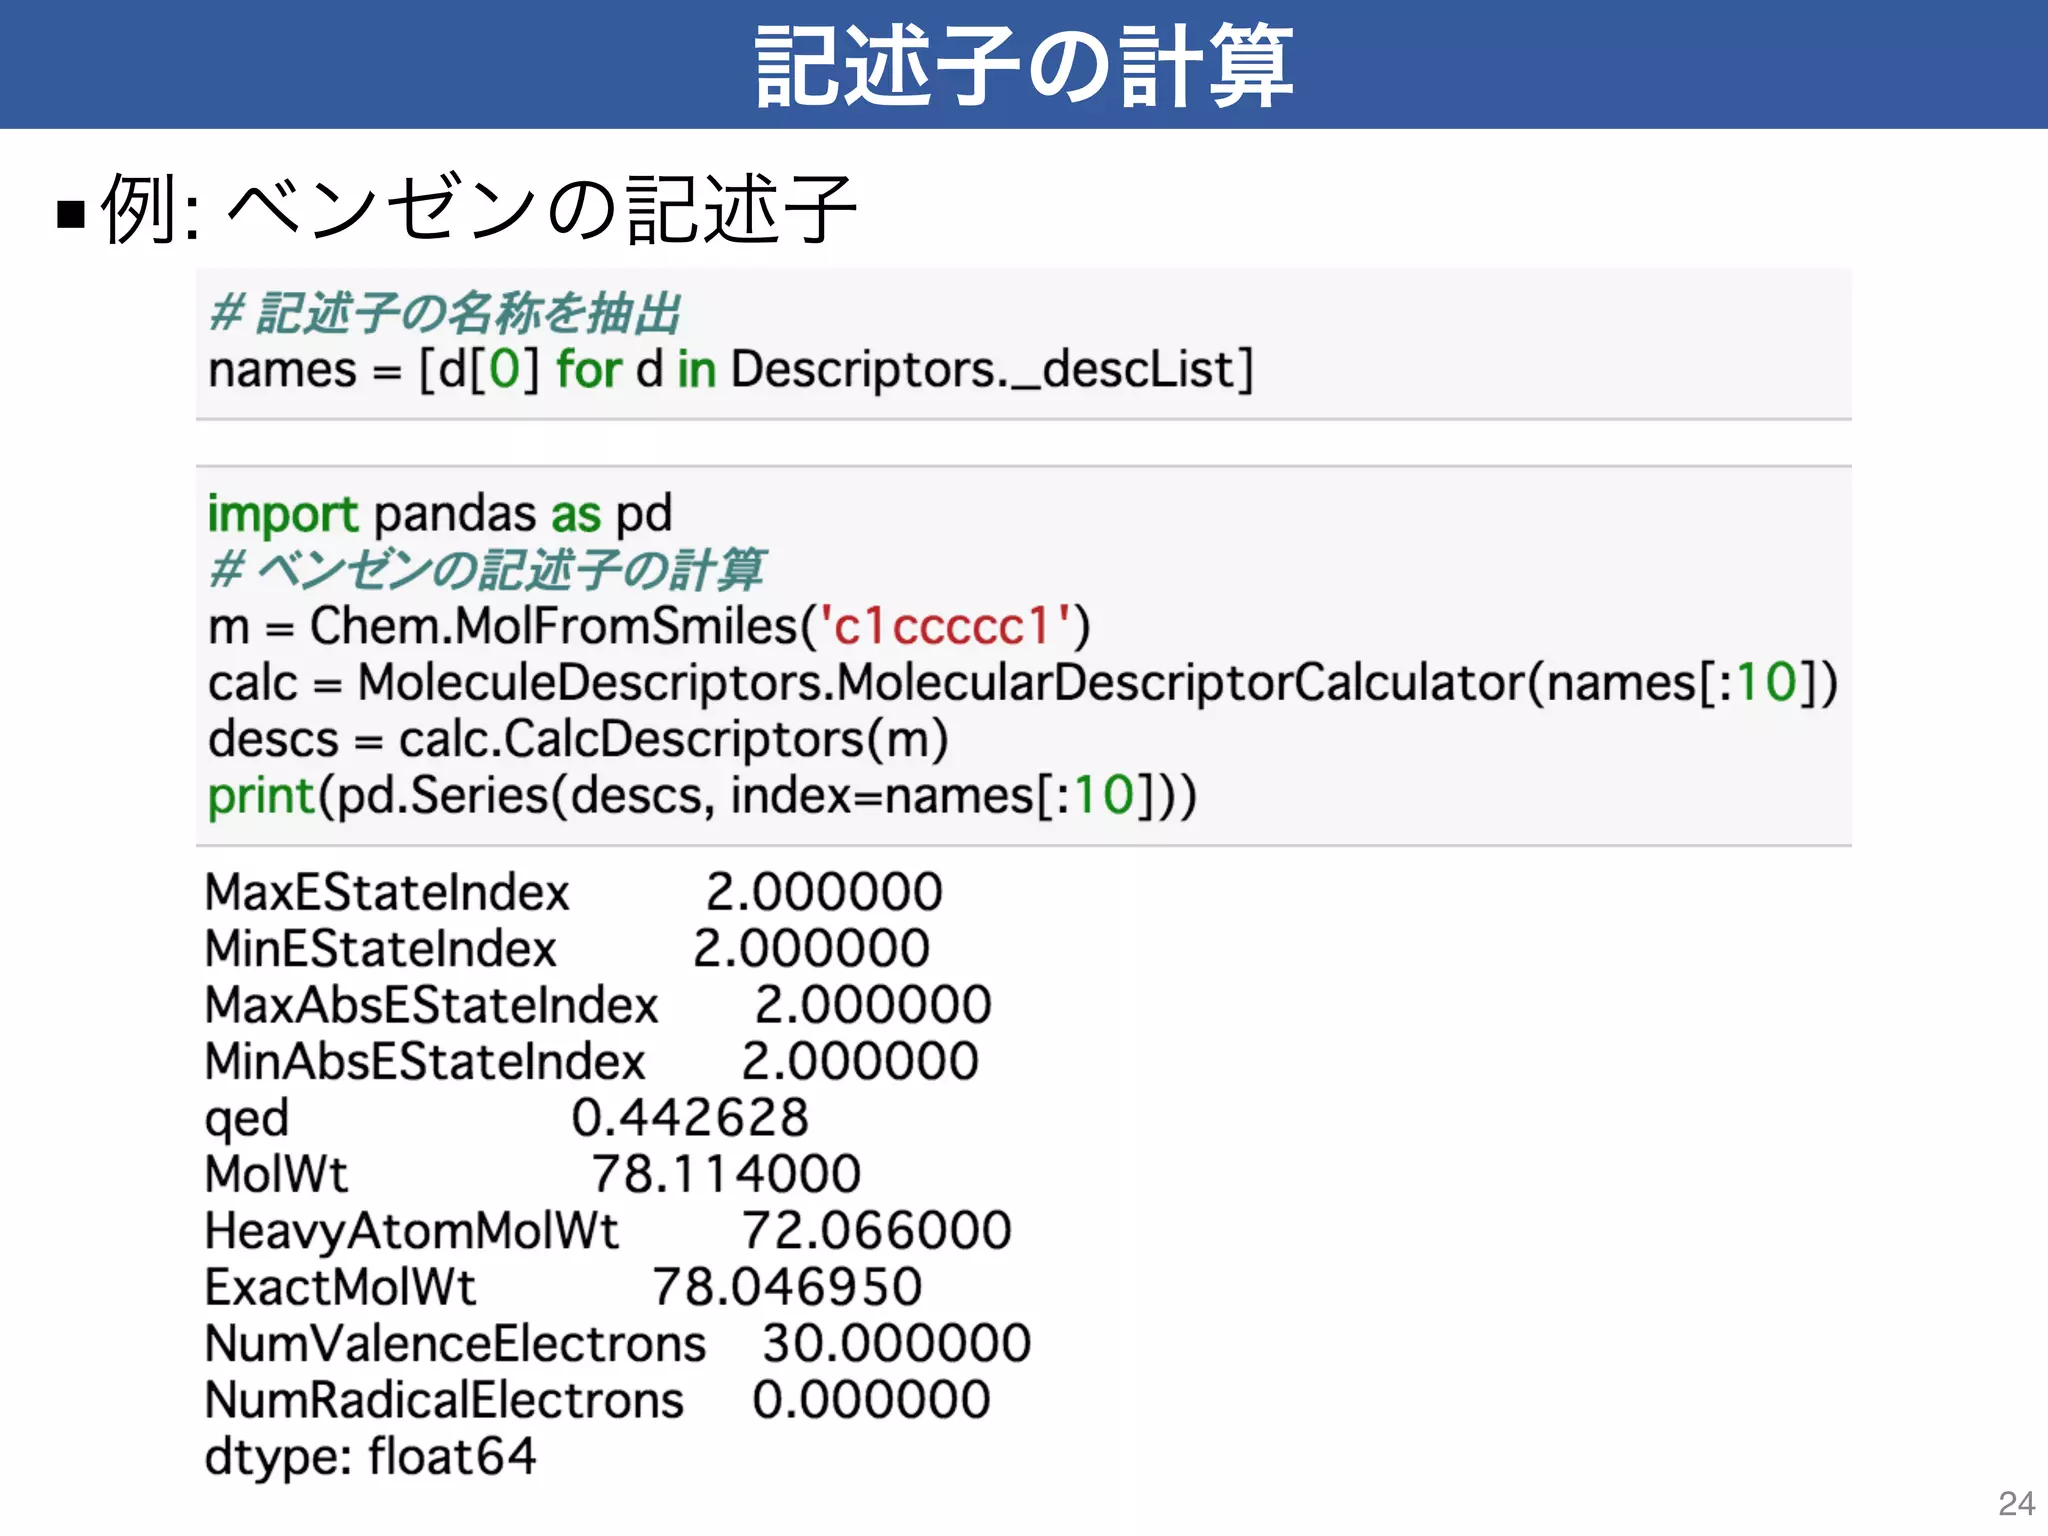
Task: Click the comment 記述子の名称を抽出
Action: pyautogui.click(x=445, y=313)
